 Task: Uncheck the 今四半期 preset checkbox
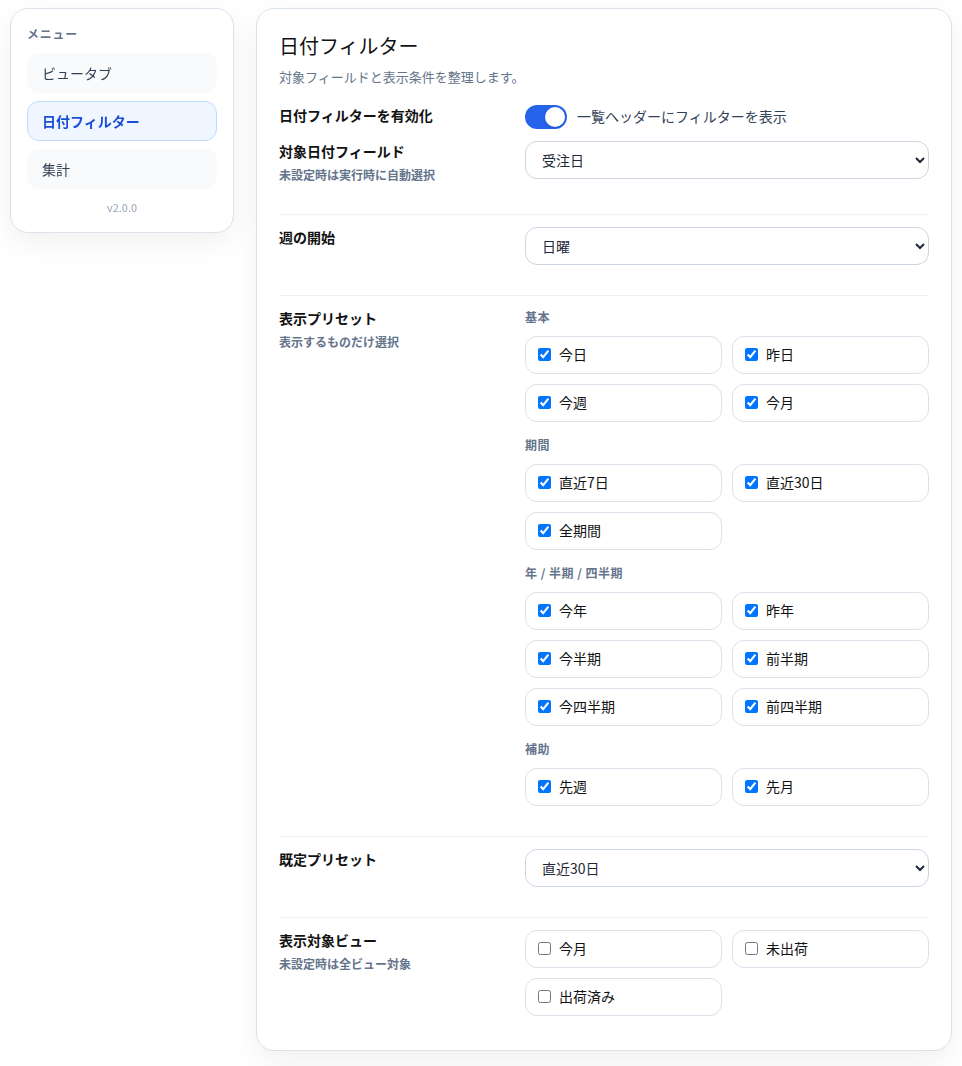click(545, 706)
